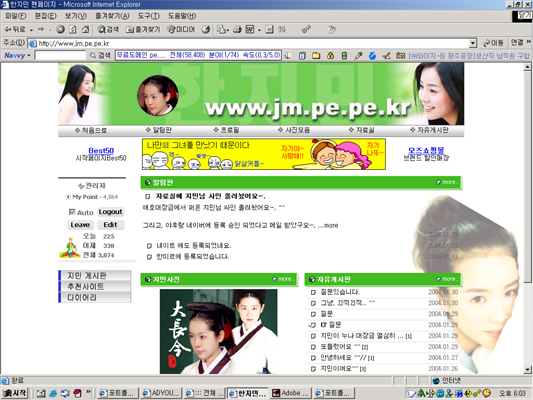Open the 대장금 photo thumbnail
Image resolution: width=533 pixels, height=400 pixels.
219,331
